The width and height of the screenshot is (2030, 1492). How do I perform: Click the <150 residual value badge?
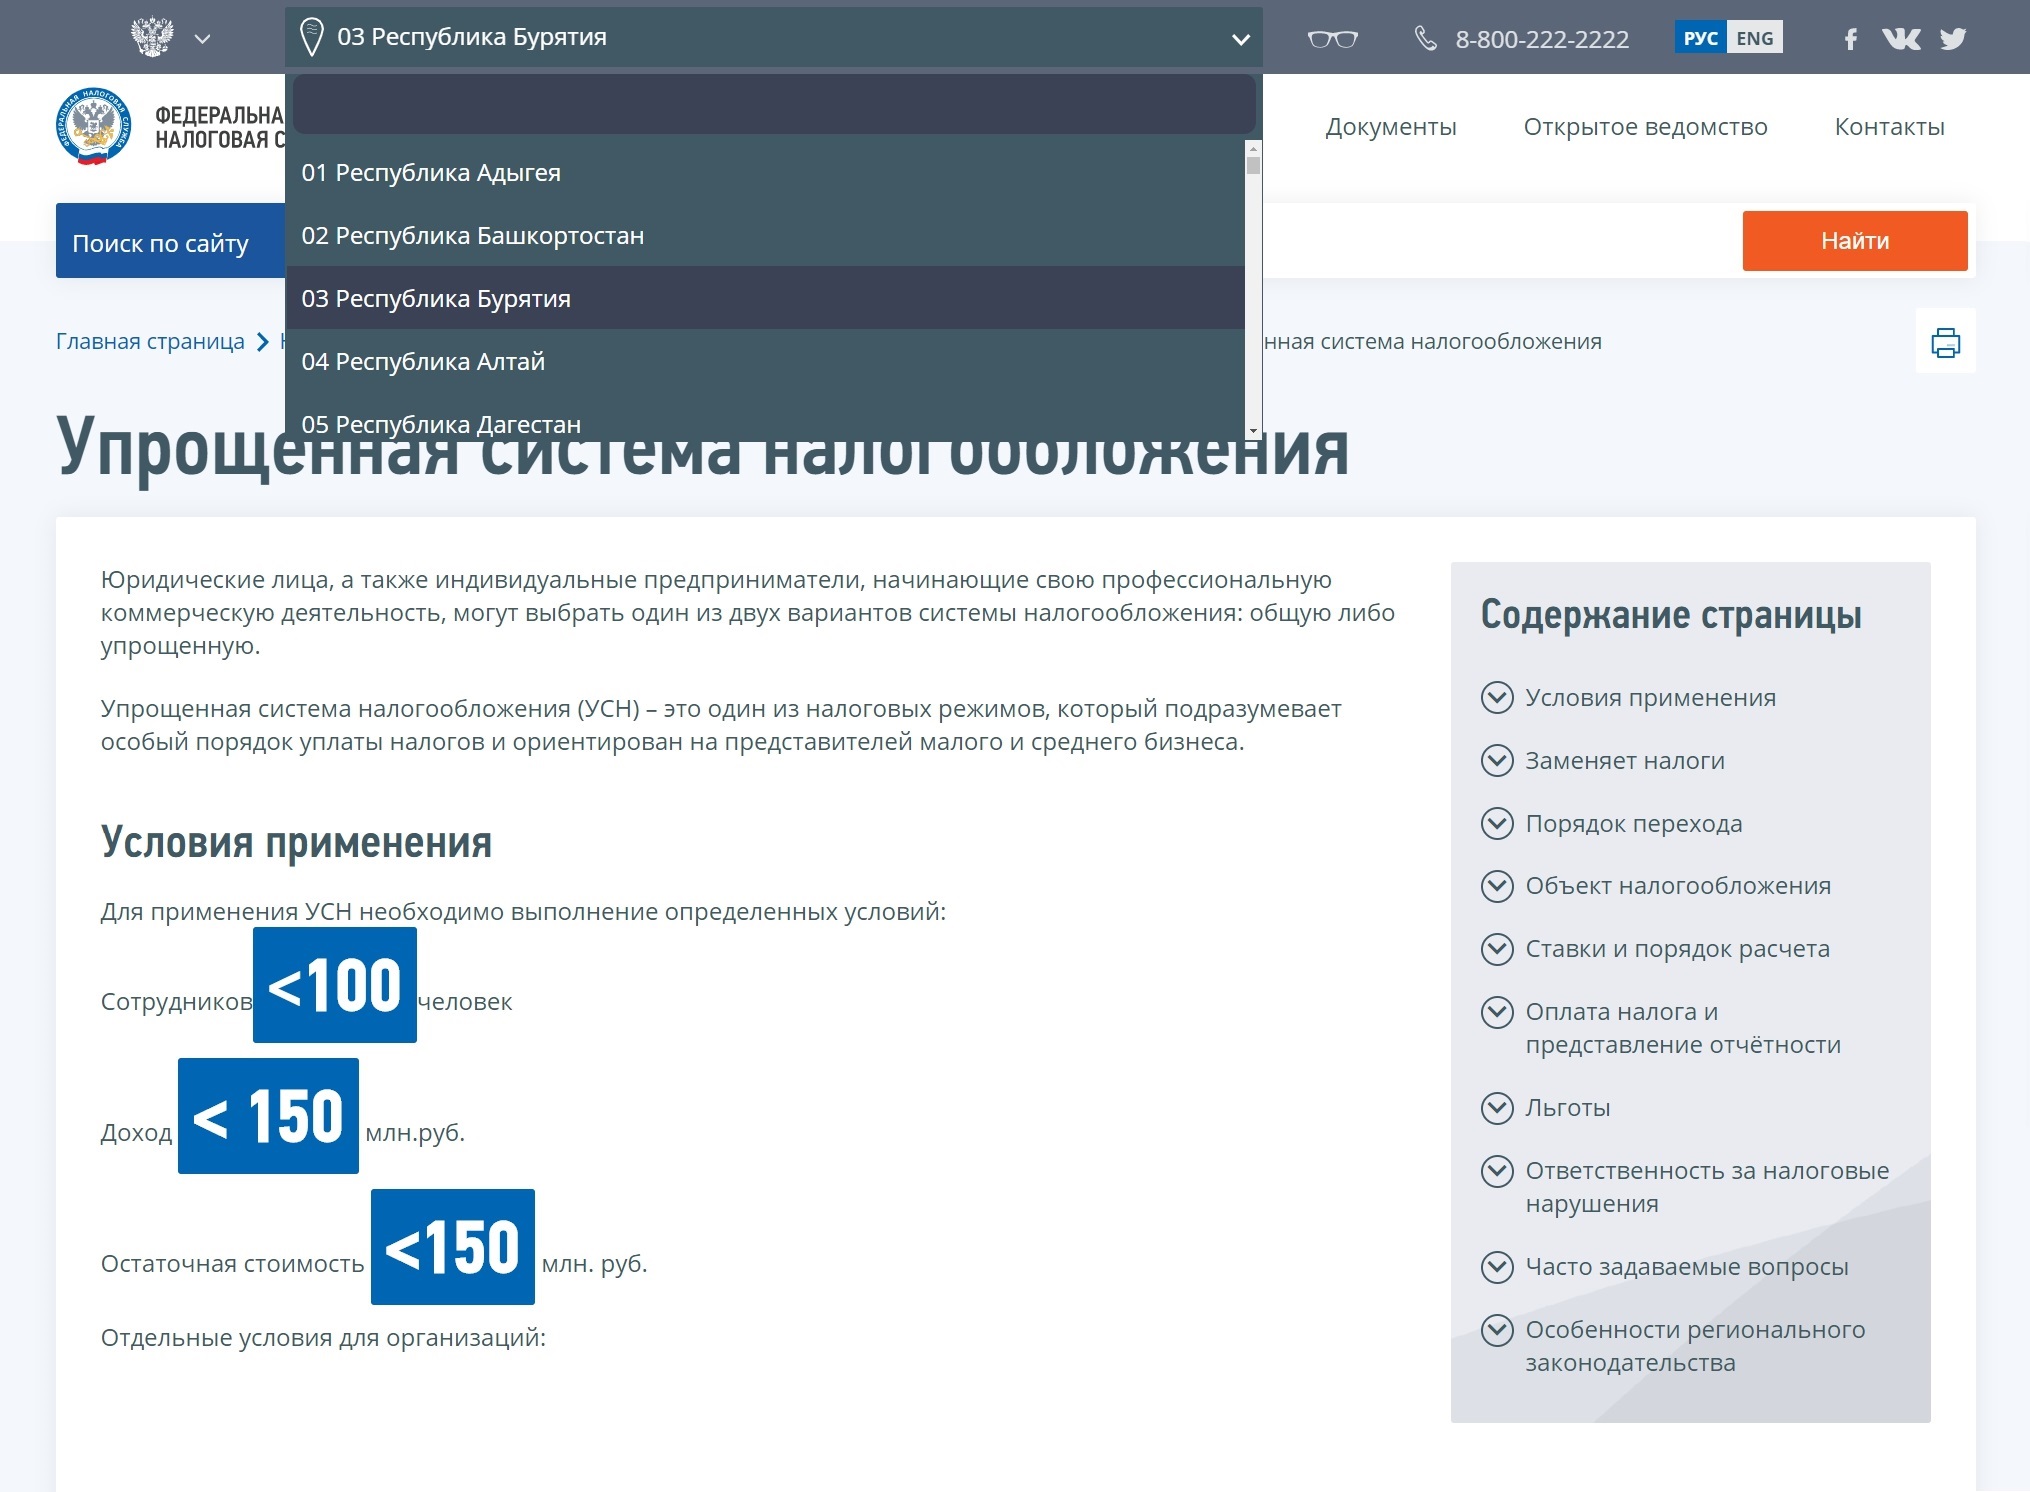coord(453,1247)
